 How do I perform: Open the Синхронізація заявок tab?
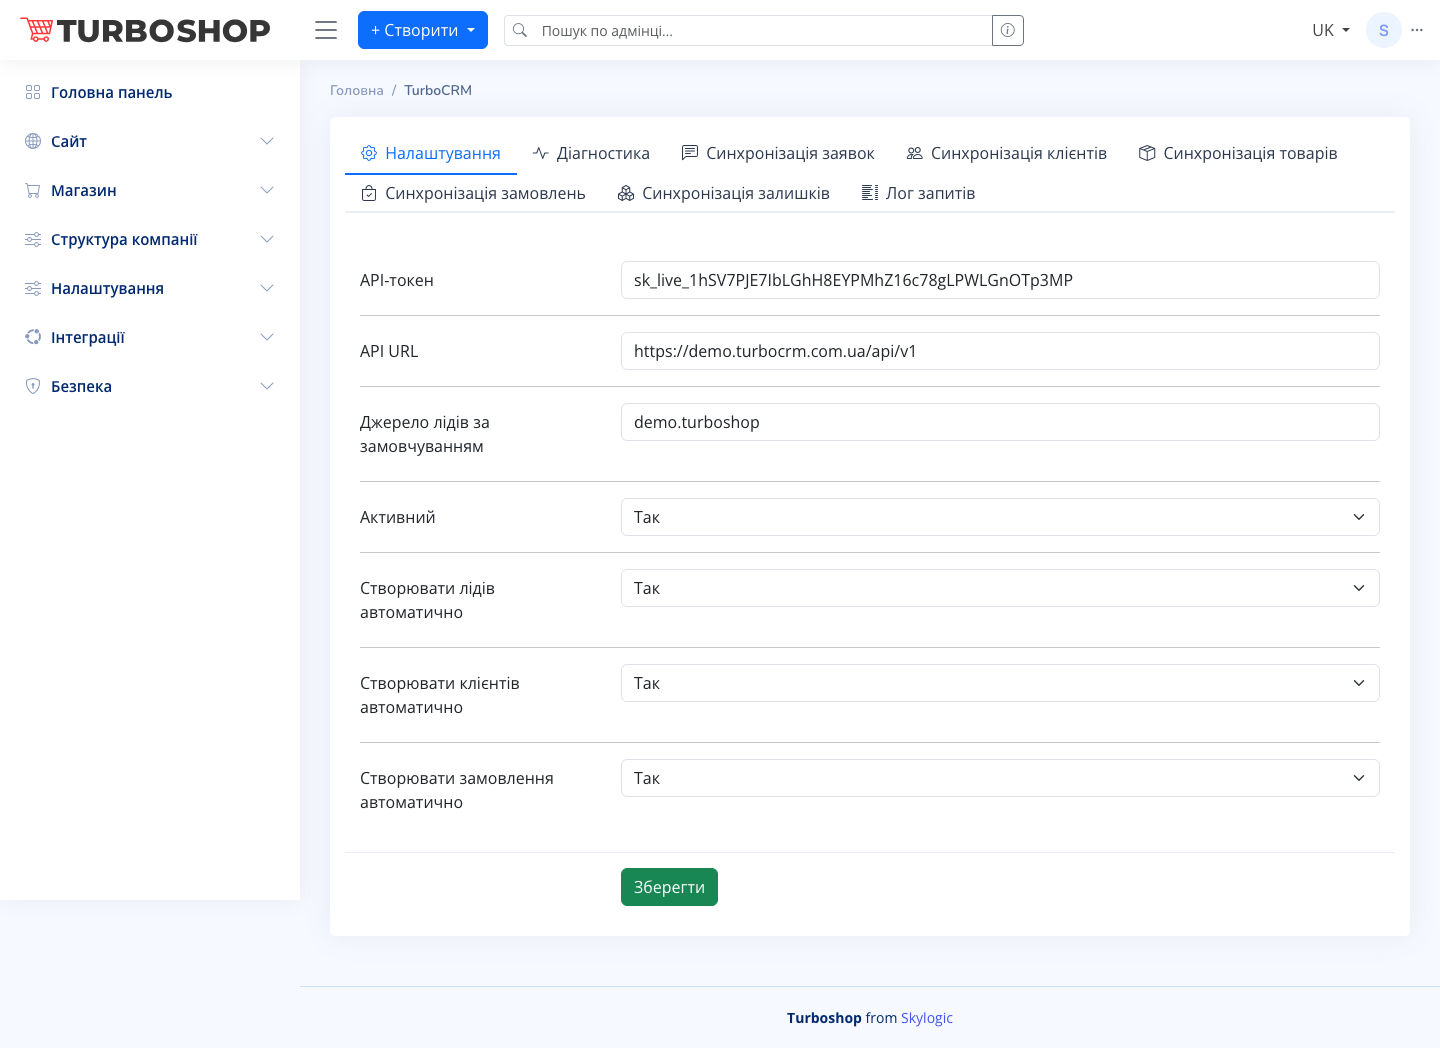point(778,153)
